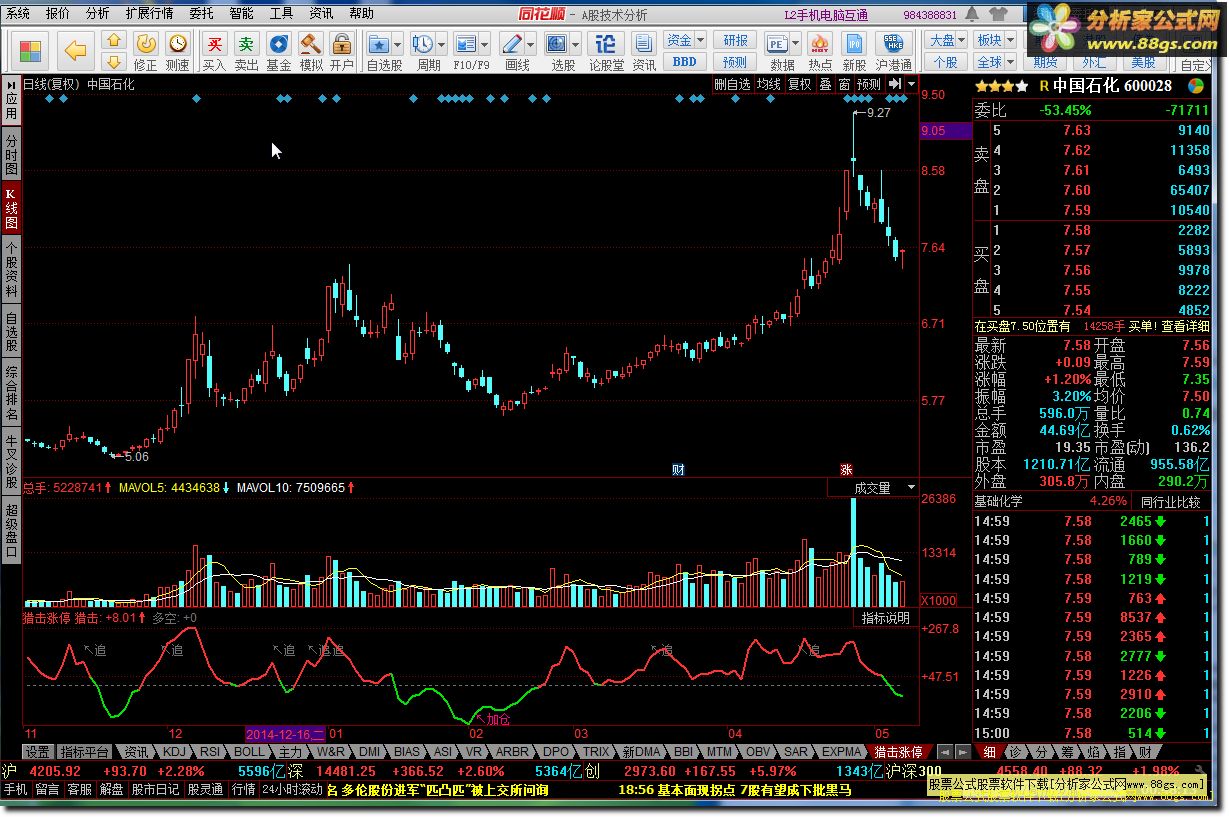Click the 模拟 gavel icon

[x=311, y=51]
